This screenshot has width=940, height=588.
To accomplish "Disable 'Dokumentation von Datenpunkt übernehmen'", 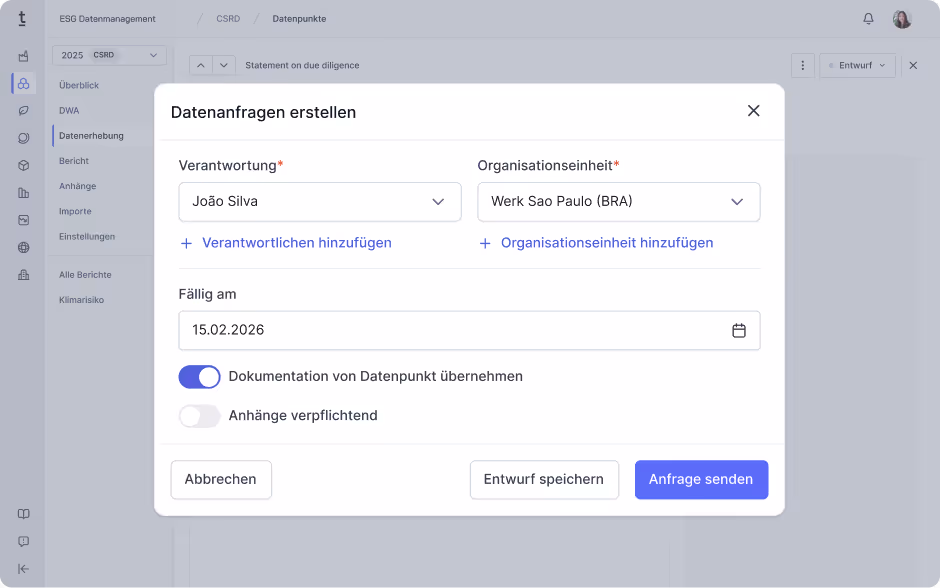I will 199,377.
